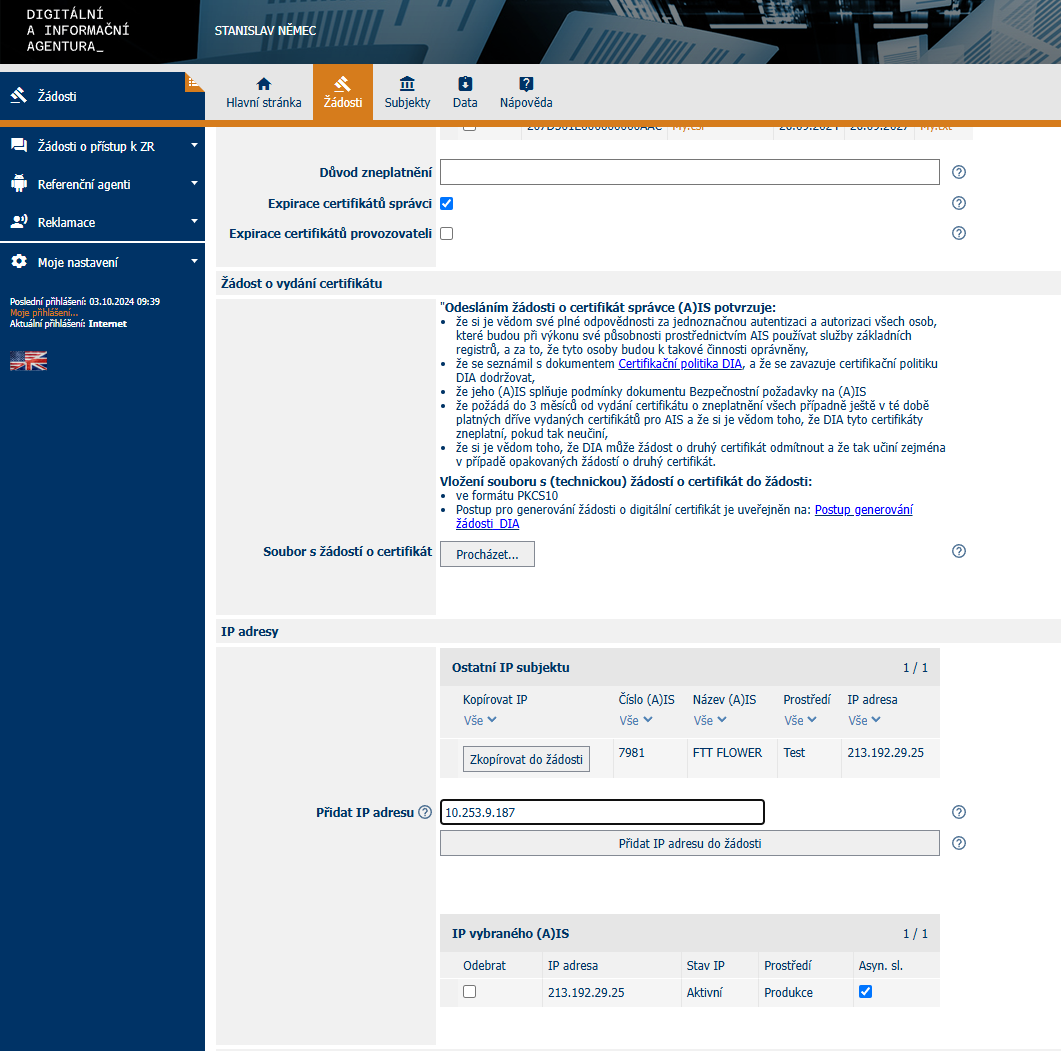Select the Žádosti tab in top navigation
Screen dimensions: 1061x1051
(x=342, y=91)
